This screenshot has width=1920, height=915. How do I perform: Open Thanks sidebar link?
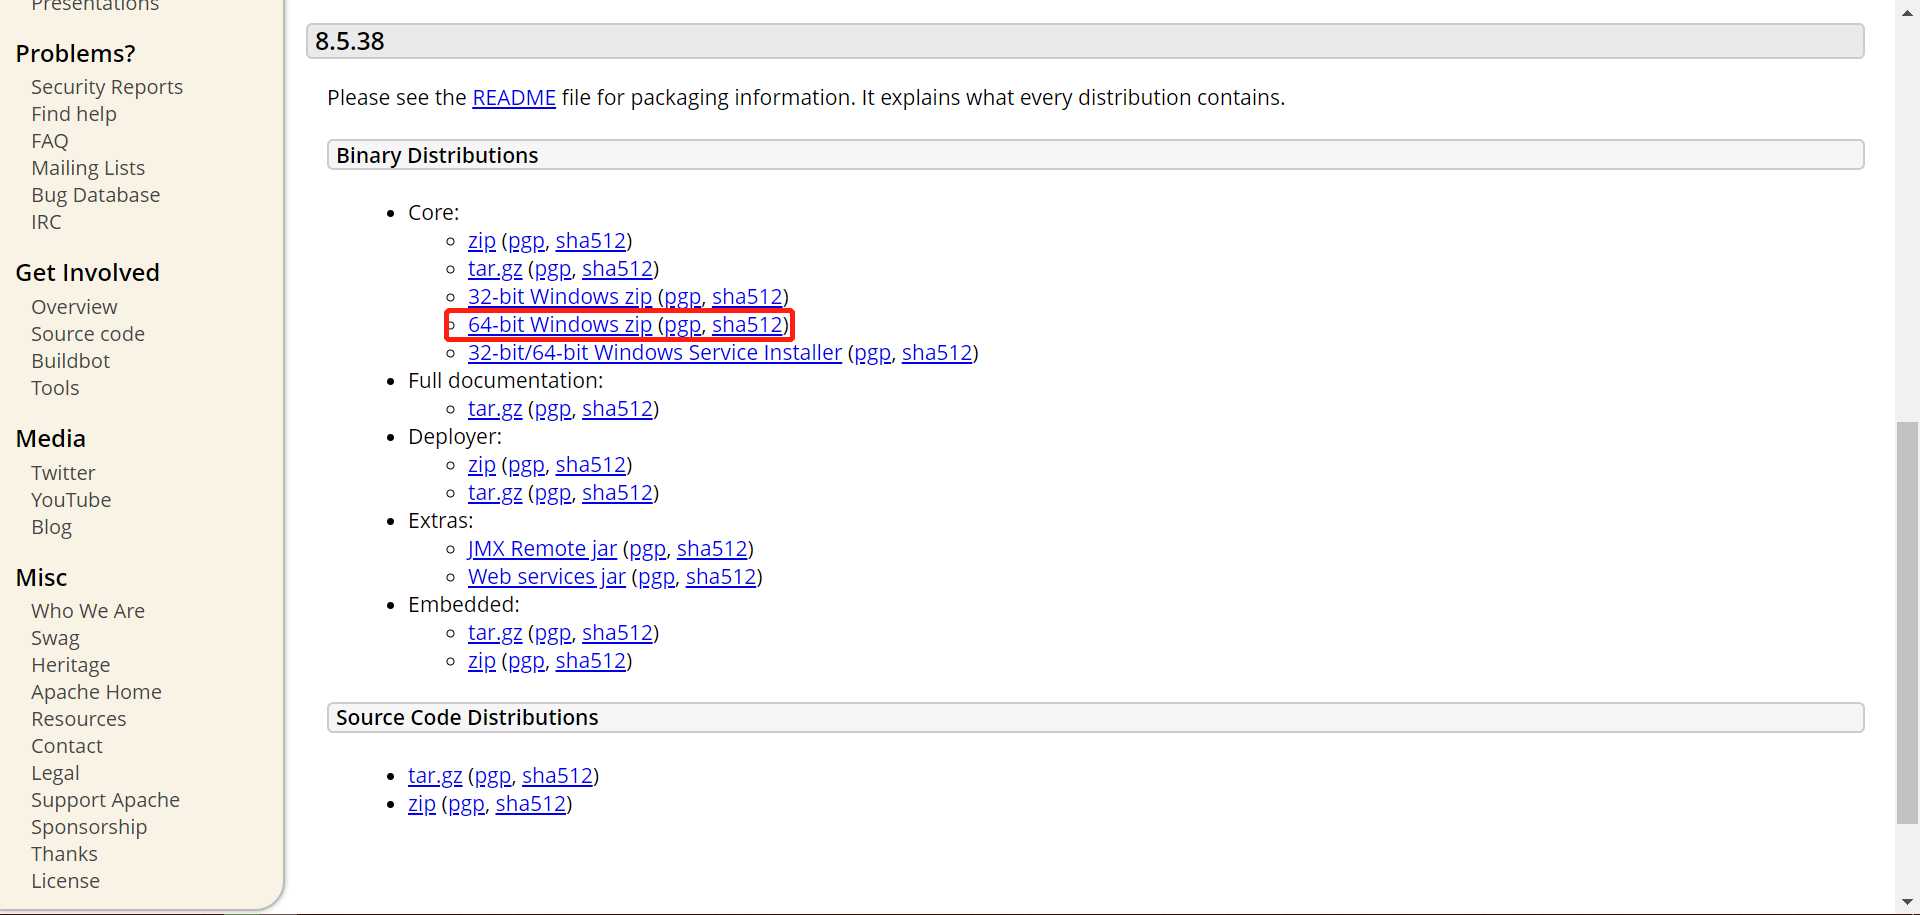(64, 854)
